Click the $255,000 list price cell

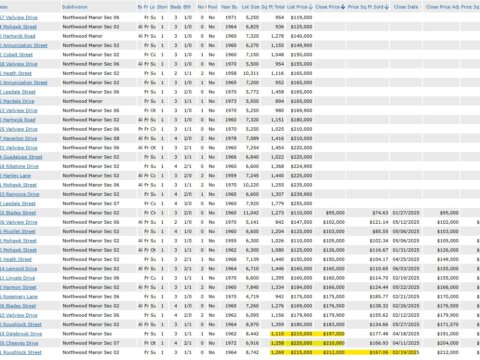301,204
